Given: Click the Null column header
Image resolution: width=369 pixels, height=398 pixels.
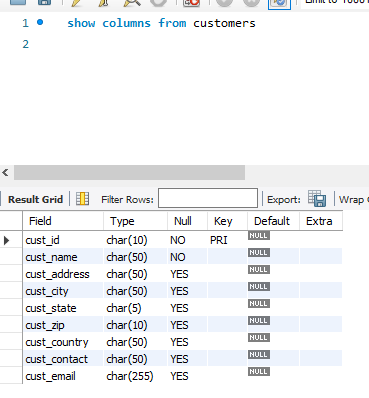Looking at the screenshot, I should [x=187, y=221].
